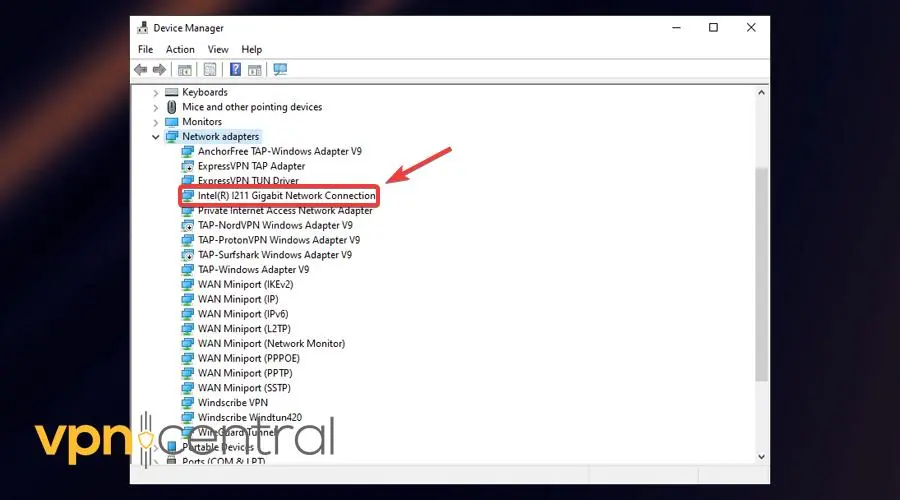Click the vertical scrollbar thumb
The image size is (900, 500).
761,274
